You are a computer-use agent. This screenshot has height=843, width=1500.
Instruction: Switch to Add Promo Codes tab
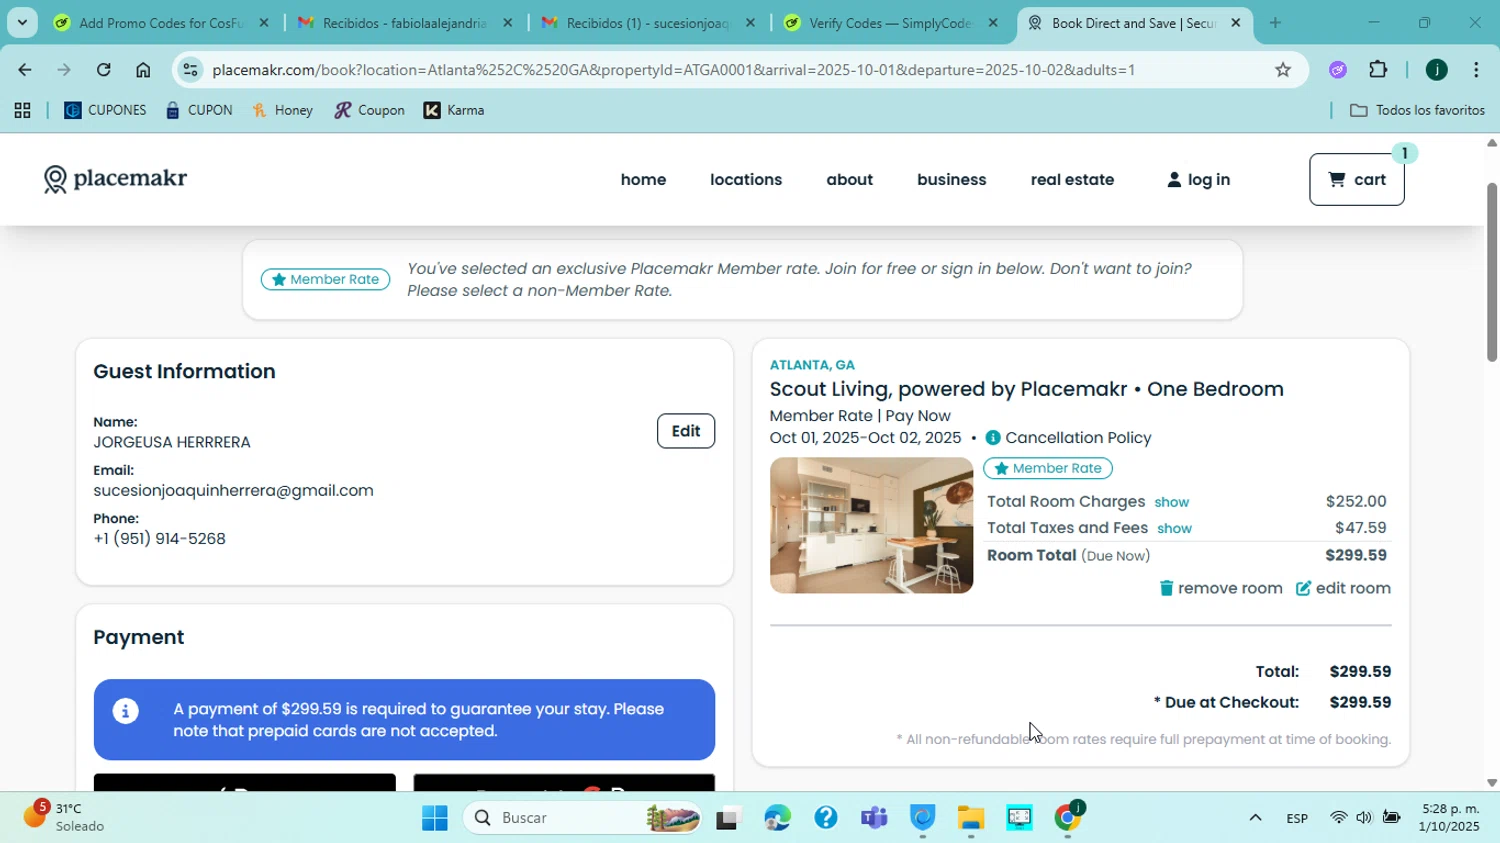160,22
